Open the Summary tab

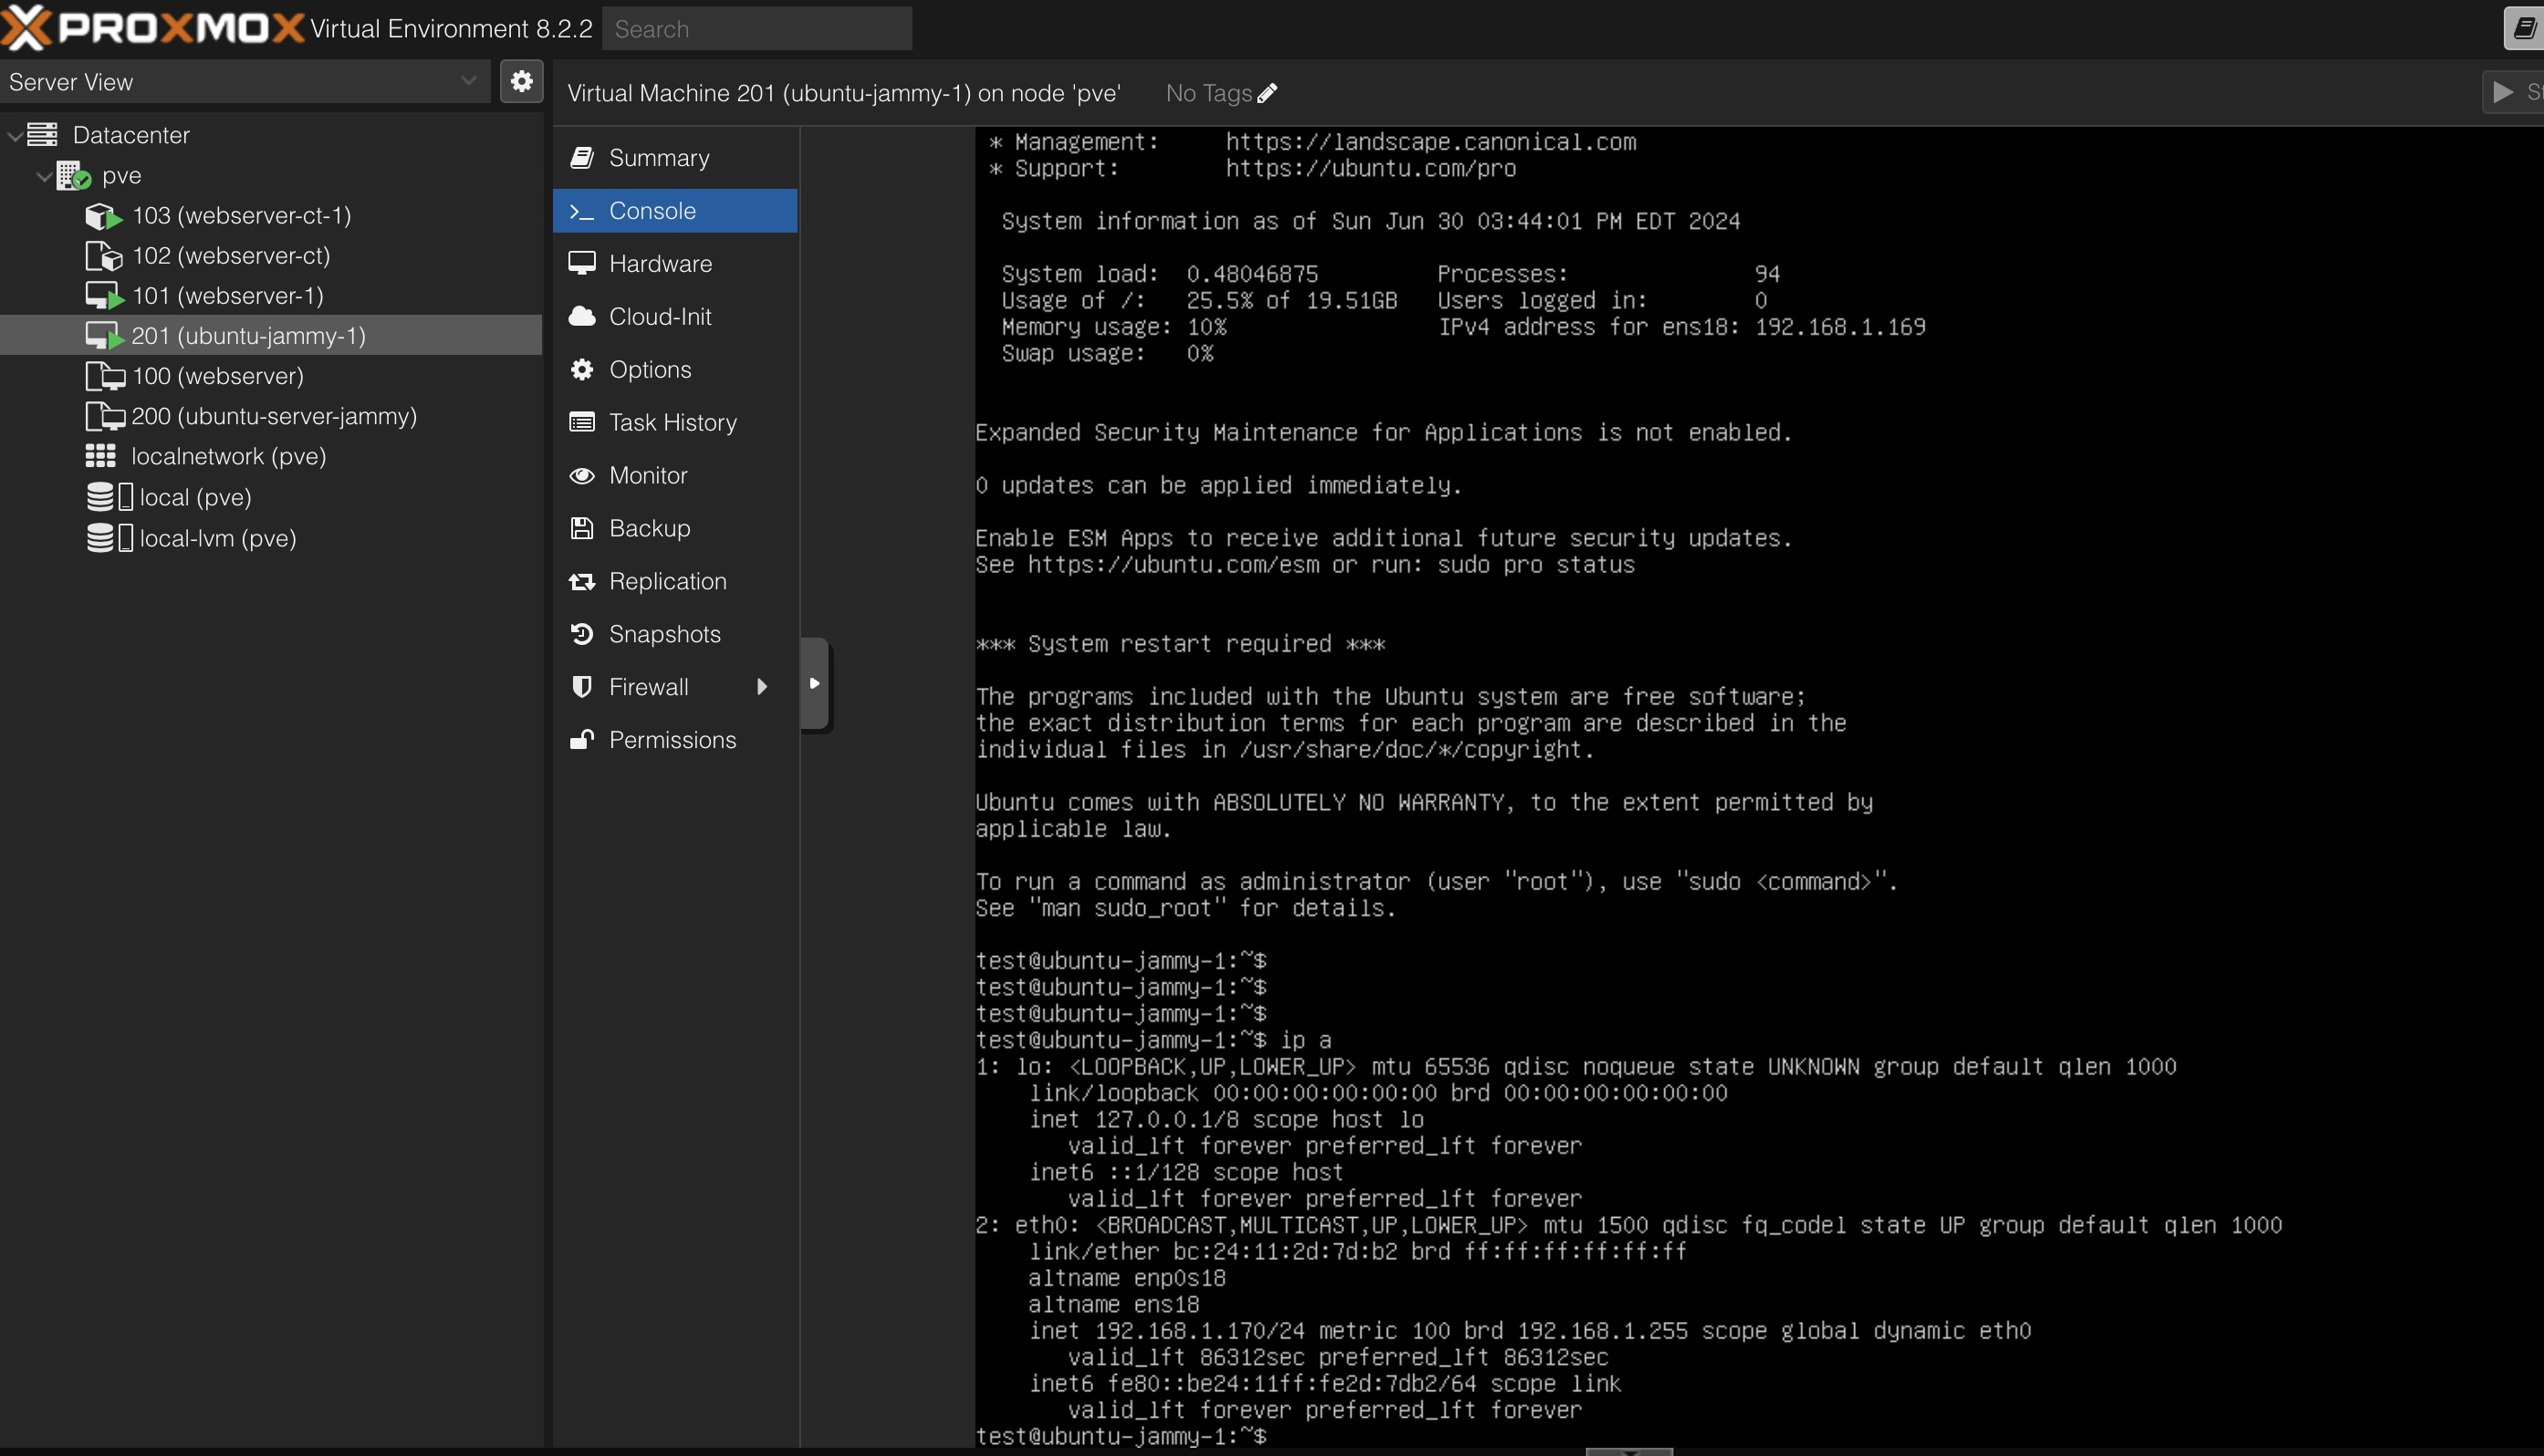point(675,158)
